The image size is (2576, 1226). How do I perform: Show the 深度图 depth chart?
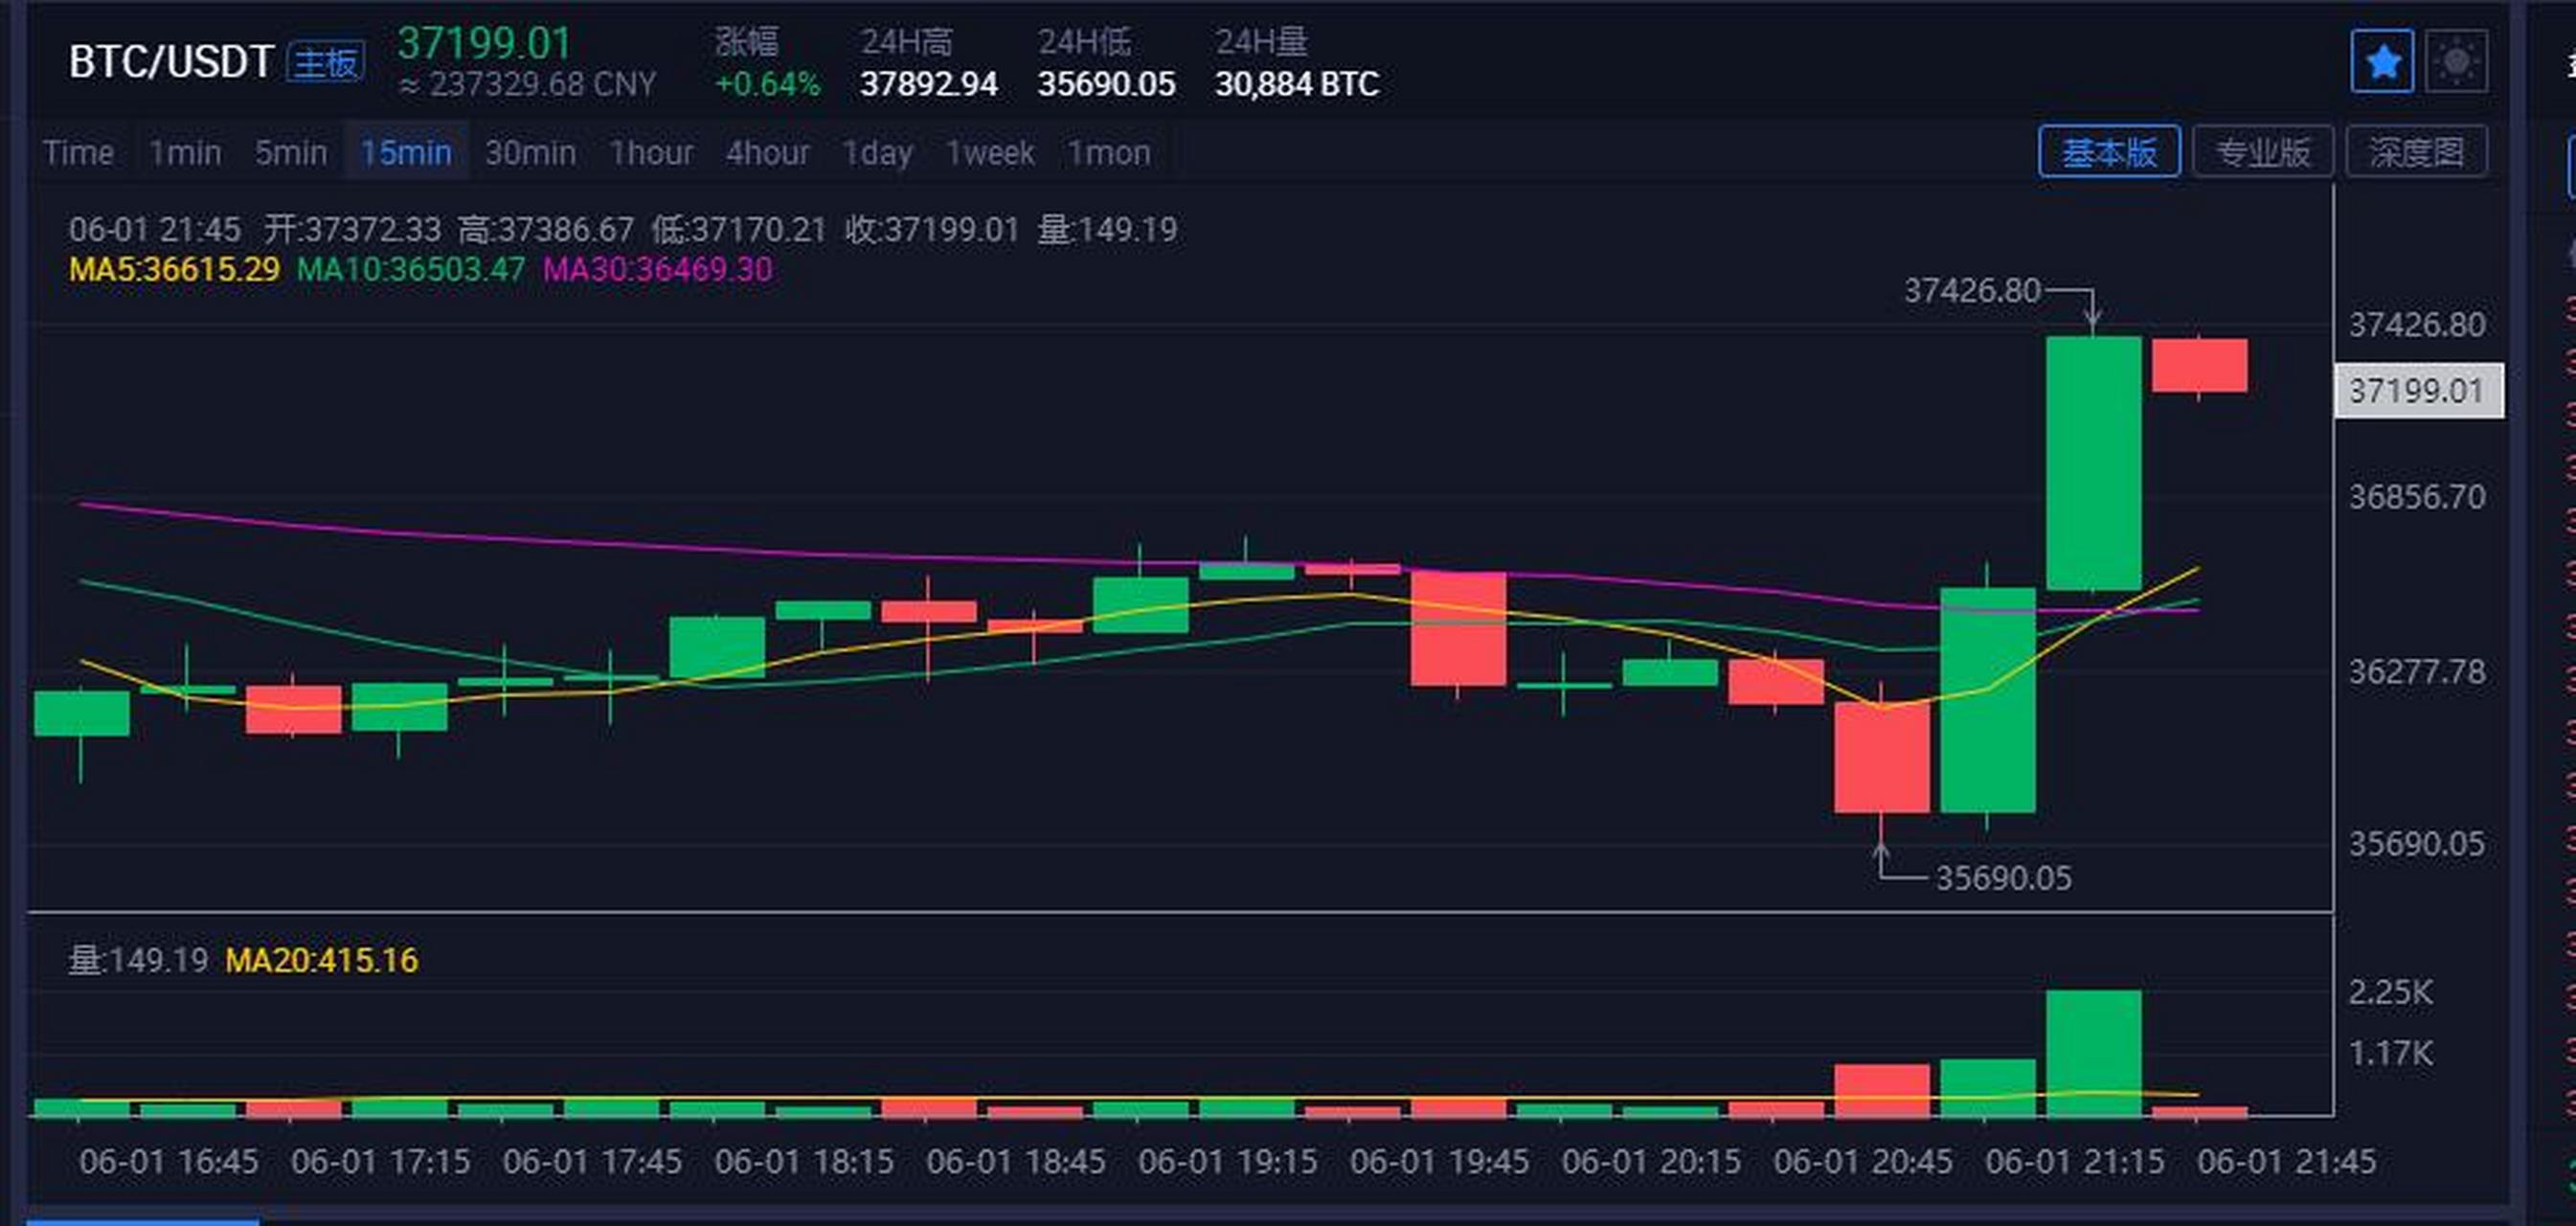click(x=2416, y=152)
